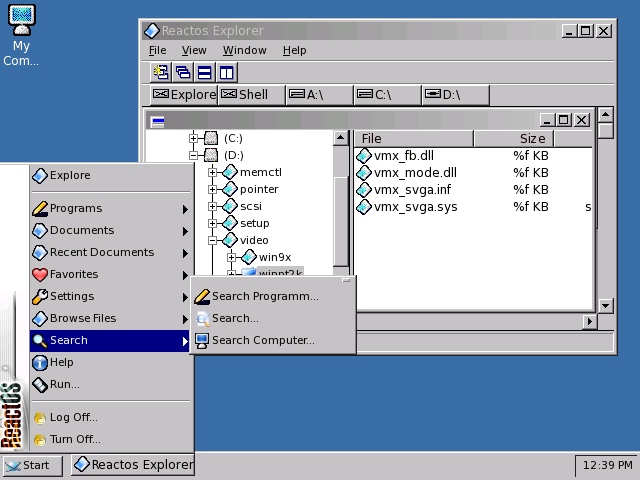Screen dimensions: 640x480
Task: Expand the C: drive tree node
Action: (x=193, y=138)
